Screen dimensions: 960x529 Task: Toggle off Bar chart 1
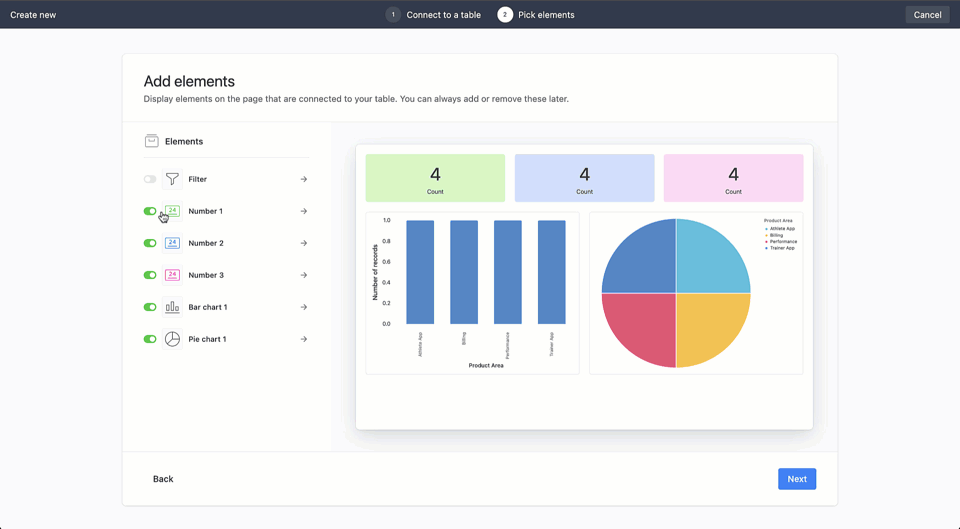click(150, 307)
